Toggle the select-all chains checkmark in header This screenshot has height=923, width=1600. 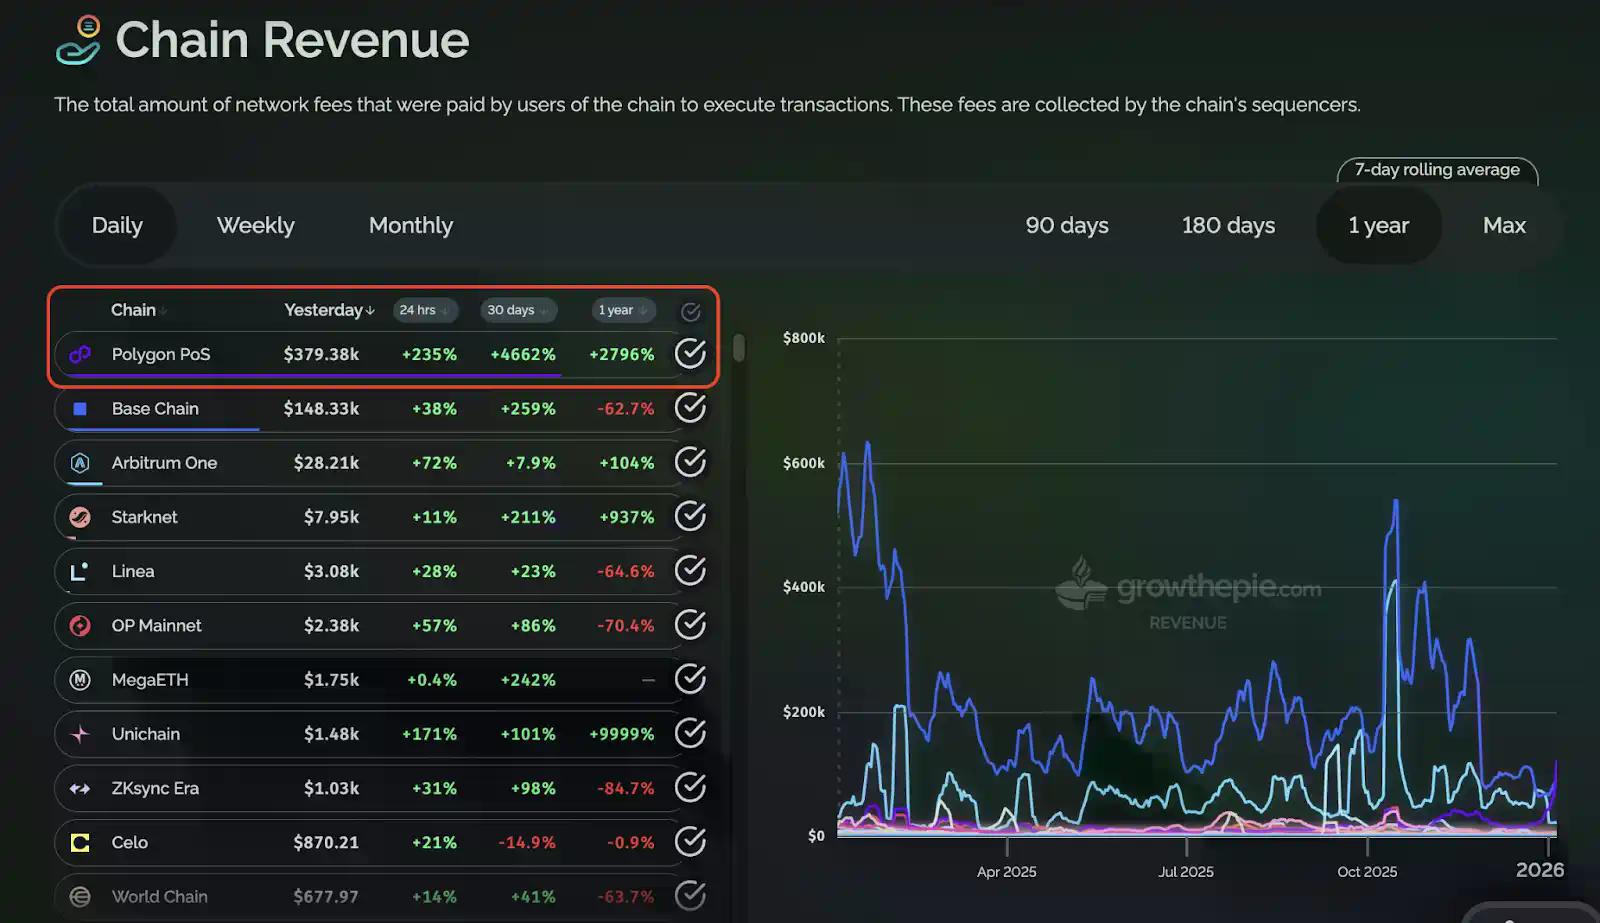[x=690, y=311]
